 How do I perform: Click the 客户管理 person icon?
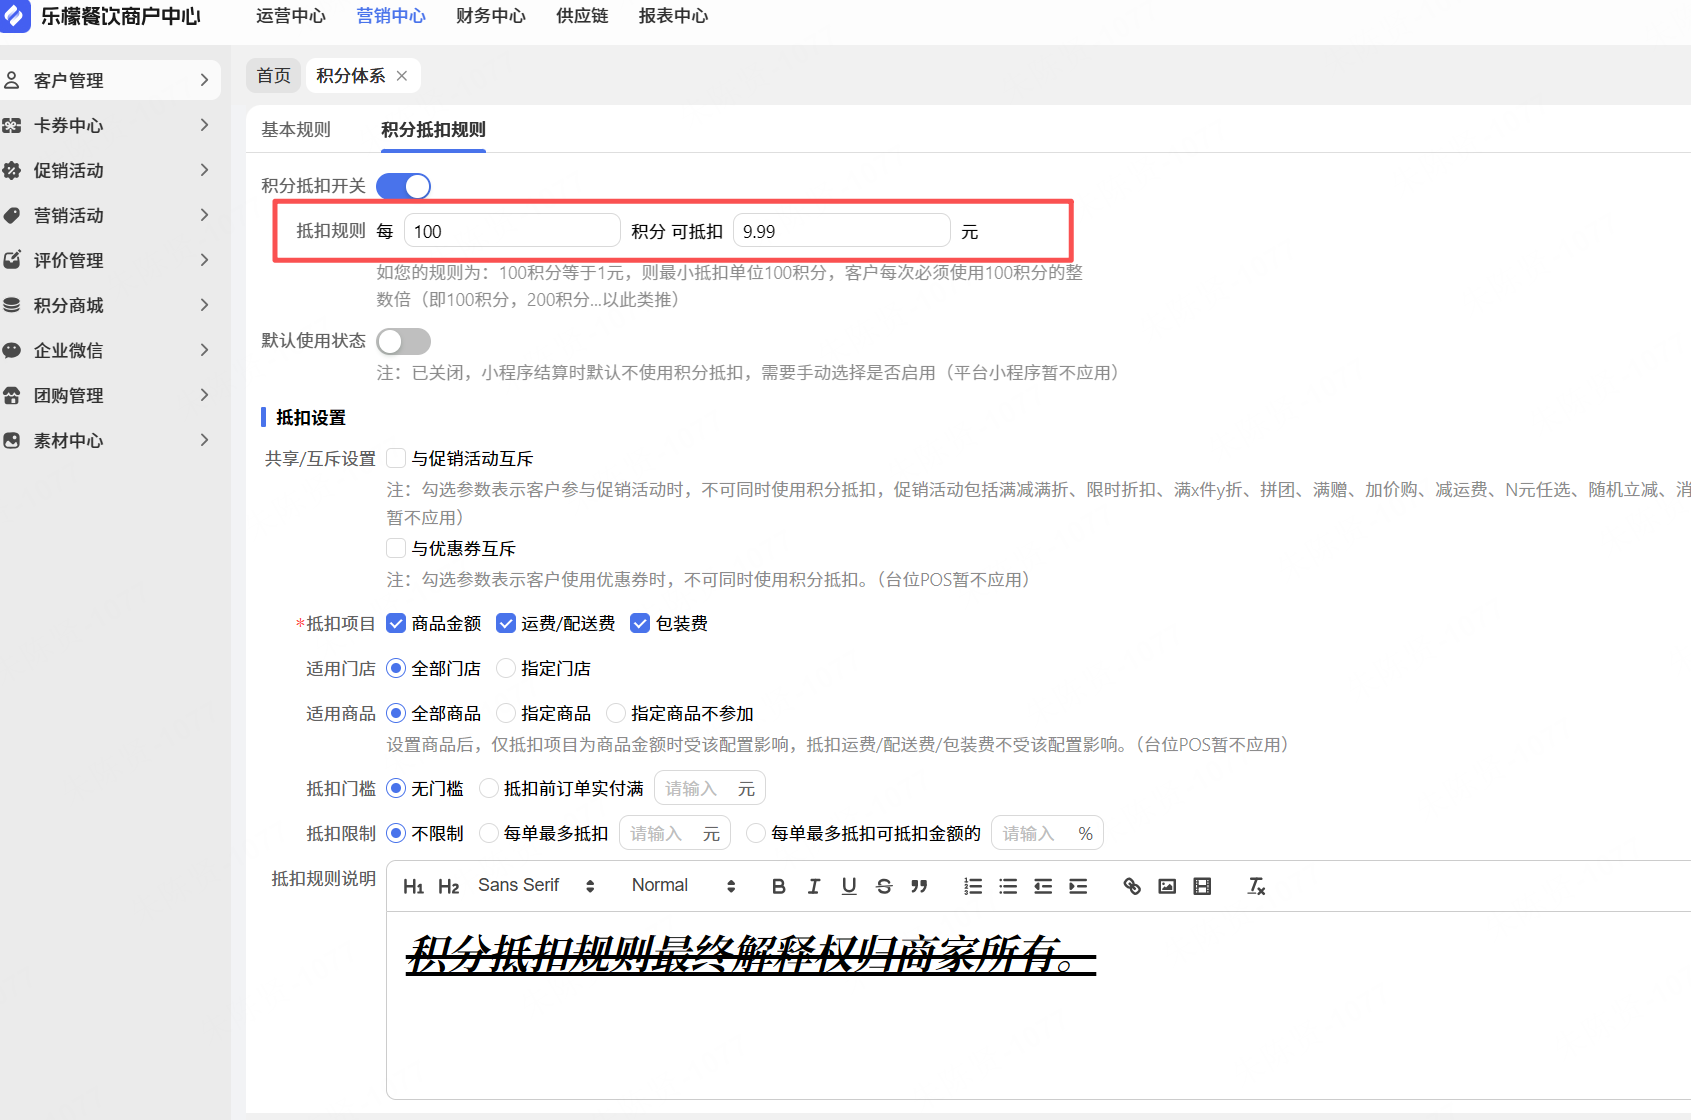point(12,80)
